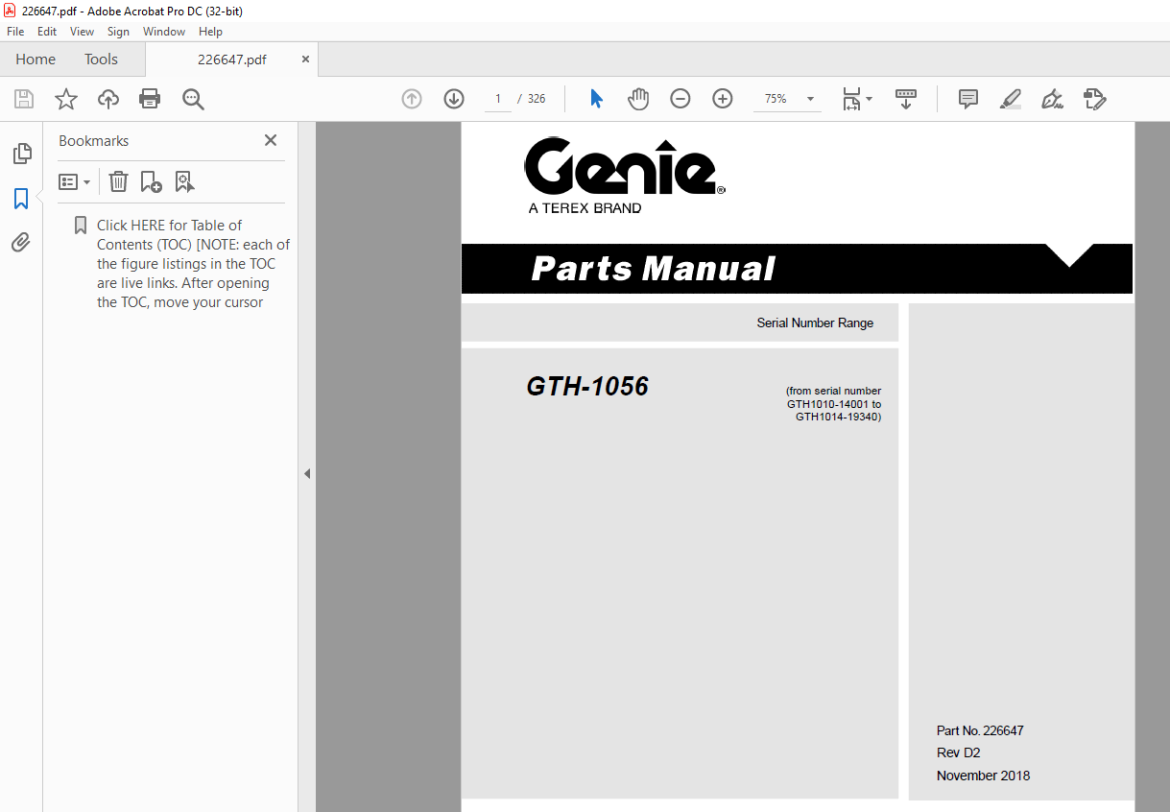Image resolution: width=1170 pixels, height=812 pixels.
Task: Delete selected bookmark with trash icon
Action: tap(119, 181)
